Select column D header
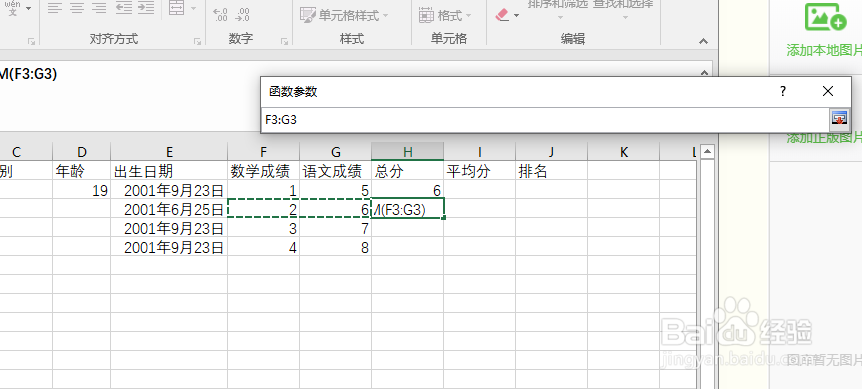862x389 pixels. coord(82,152)
